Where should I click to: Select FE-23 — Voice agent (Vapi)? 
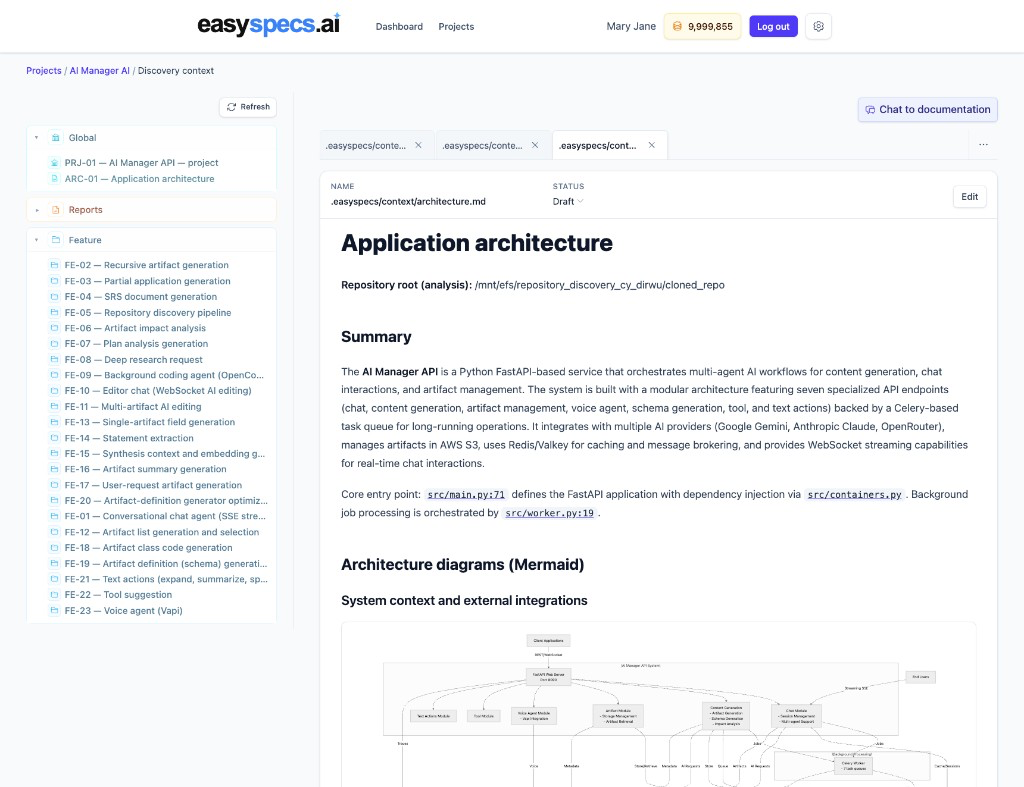click(x=123, y=611)
